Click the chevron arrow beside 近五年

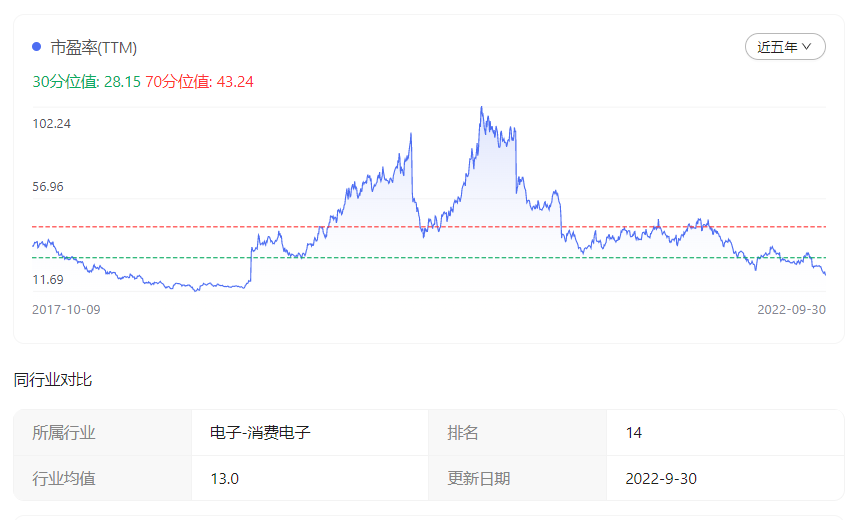click(807, 47)
